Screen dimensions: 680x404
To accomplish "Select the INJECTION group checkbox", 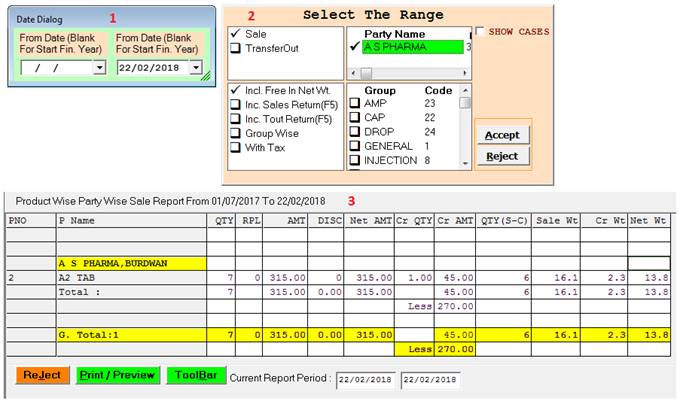I will pyautogui.click(x=354, y=160).
